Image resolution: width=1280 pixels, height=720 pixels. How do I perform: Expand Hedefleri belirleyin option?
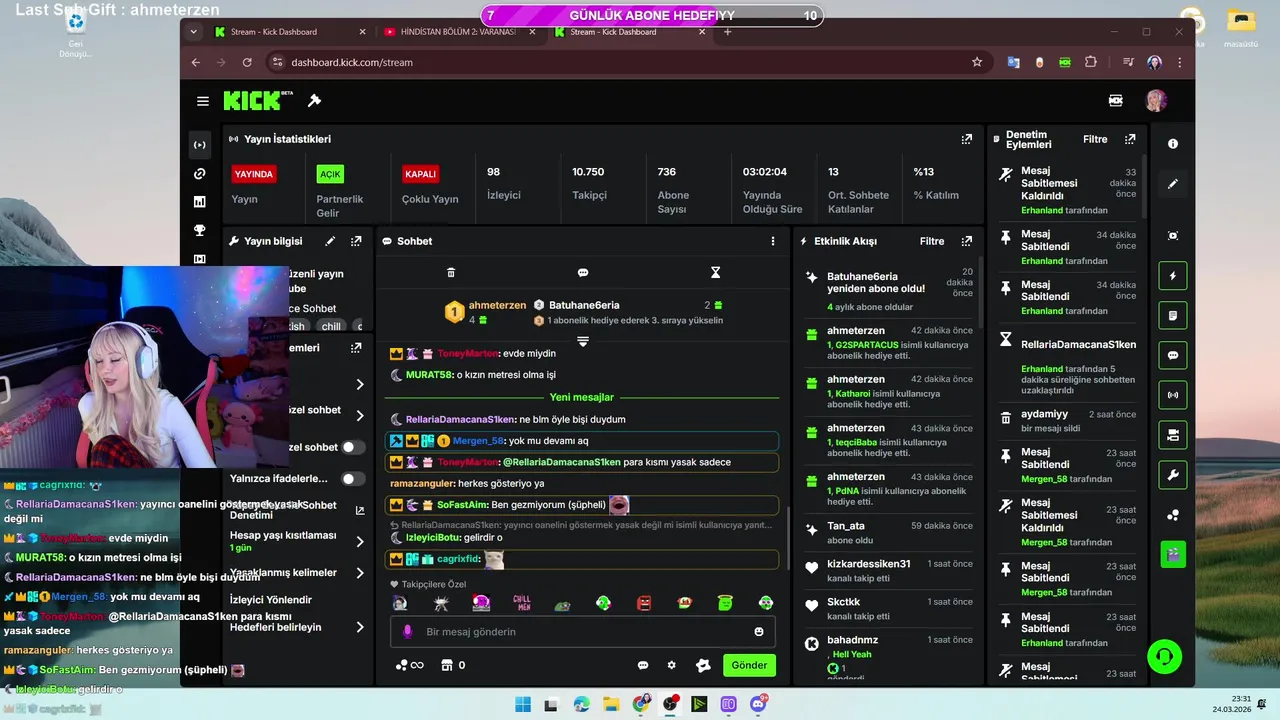tap(360, 627)
